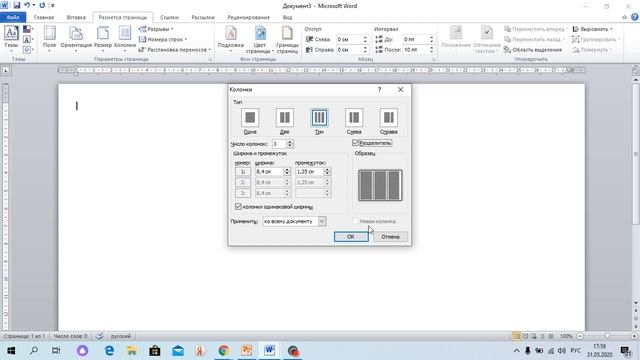This screenshot has width=640, height=360.
Task: Open the Themes gallery in ribbon
Action: (11, 38)
